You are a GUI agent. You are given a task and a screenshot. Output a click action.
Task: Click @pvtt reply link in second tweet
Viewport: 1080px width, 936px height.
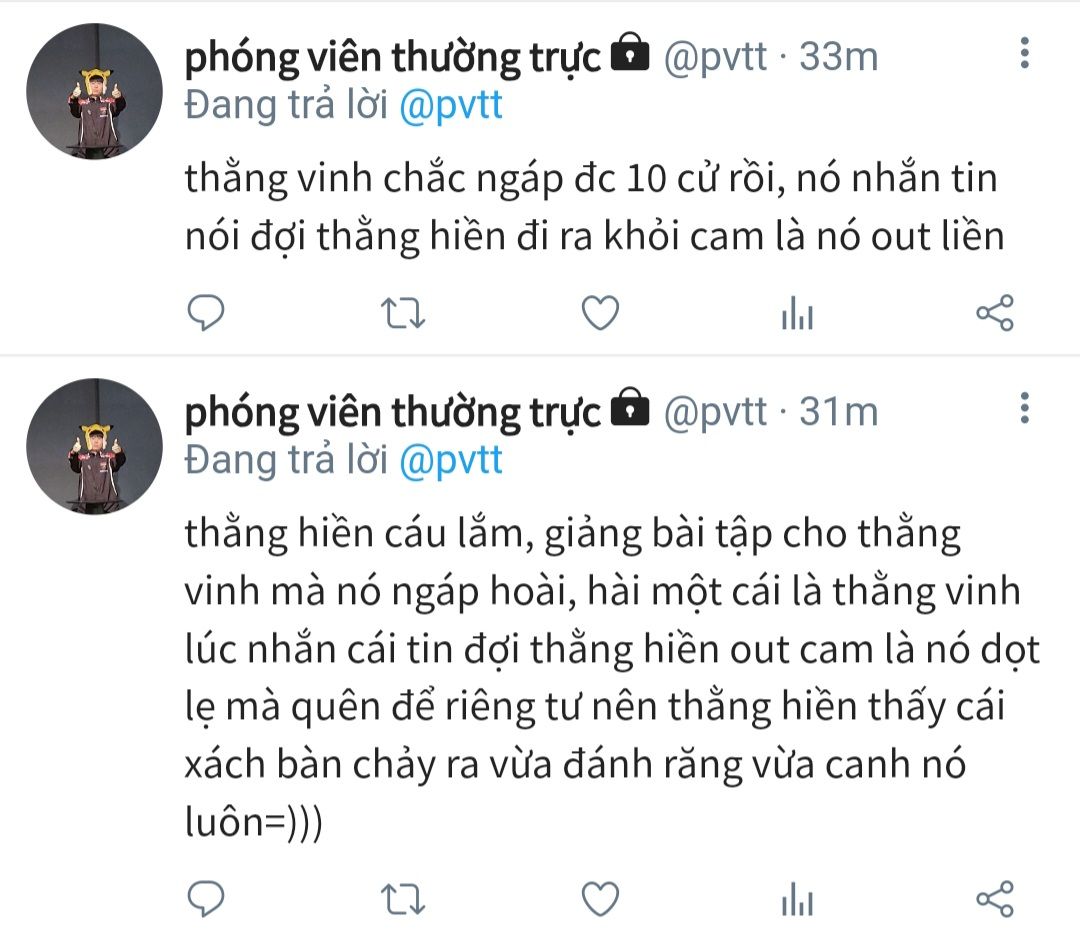click(450, 460)
